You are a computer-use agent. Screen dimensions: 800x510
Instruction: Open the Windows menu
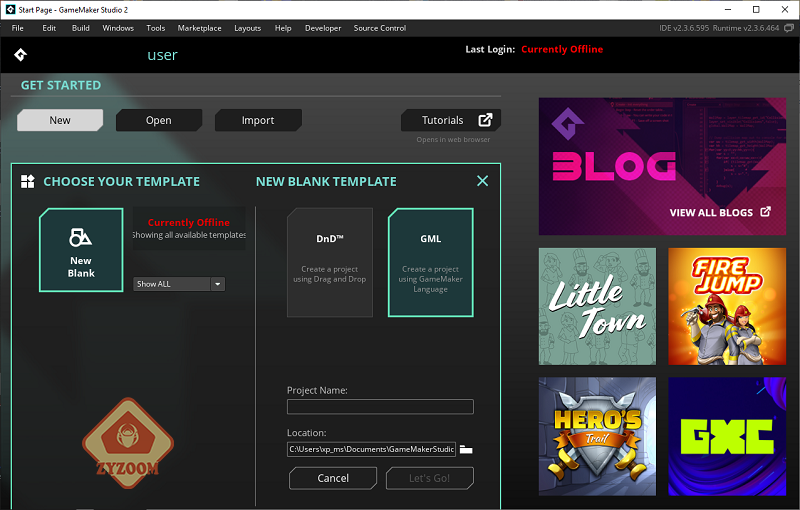point(118,28)
